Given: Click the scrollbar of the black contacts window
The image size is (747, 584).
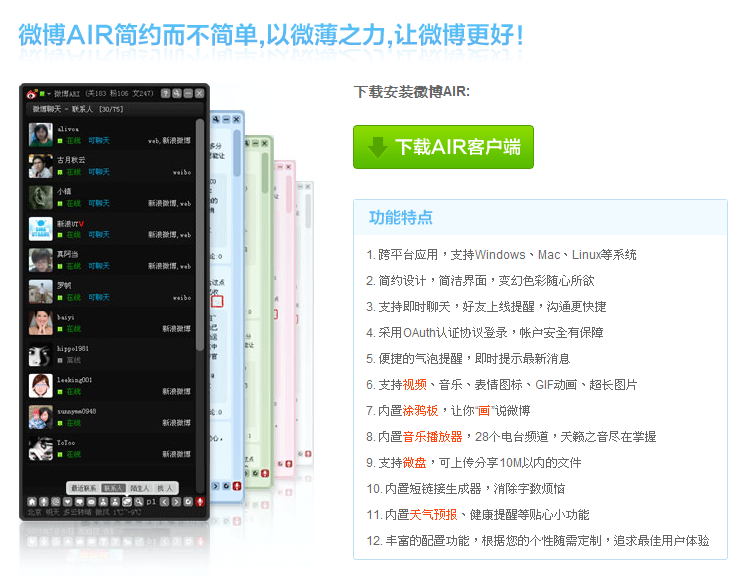Looking at the screenshot, I should 200,235.
